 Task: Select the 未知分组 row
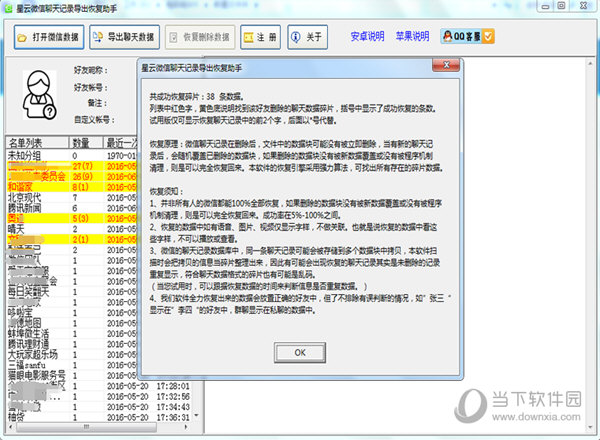tap(73, 156)
